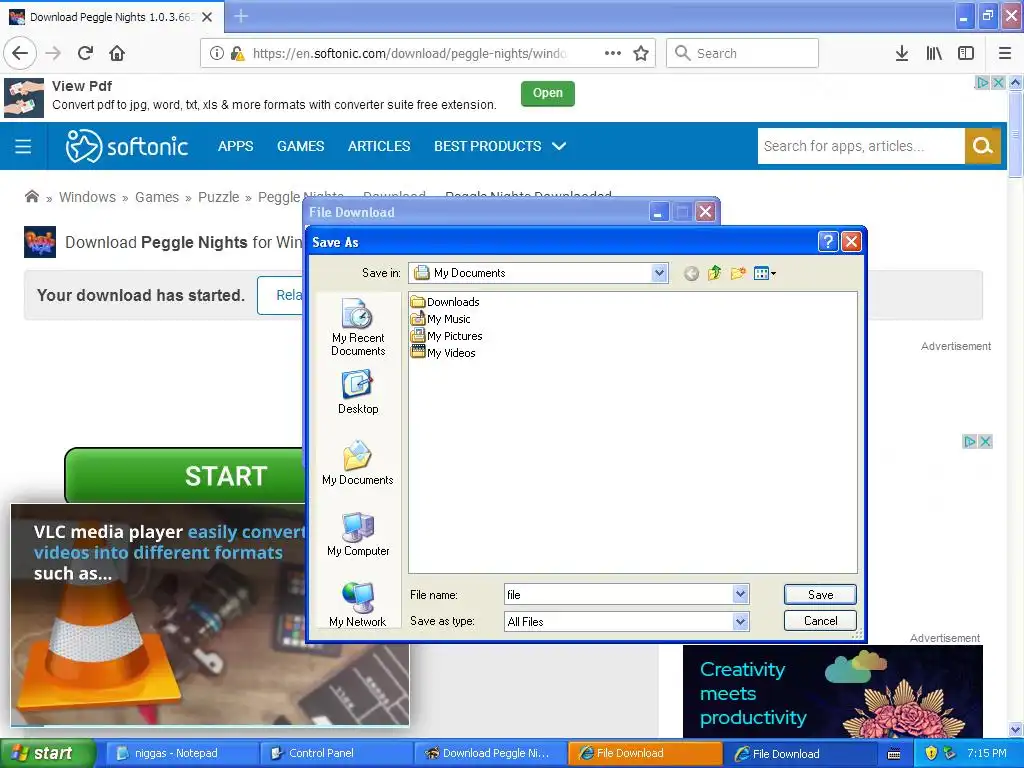Open the Games section on Softonic
The image size is (1024, 768).
pyautogui.click(x=300, y=146)
